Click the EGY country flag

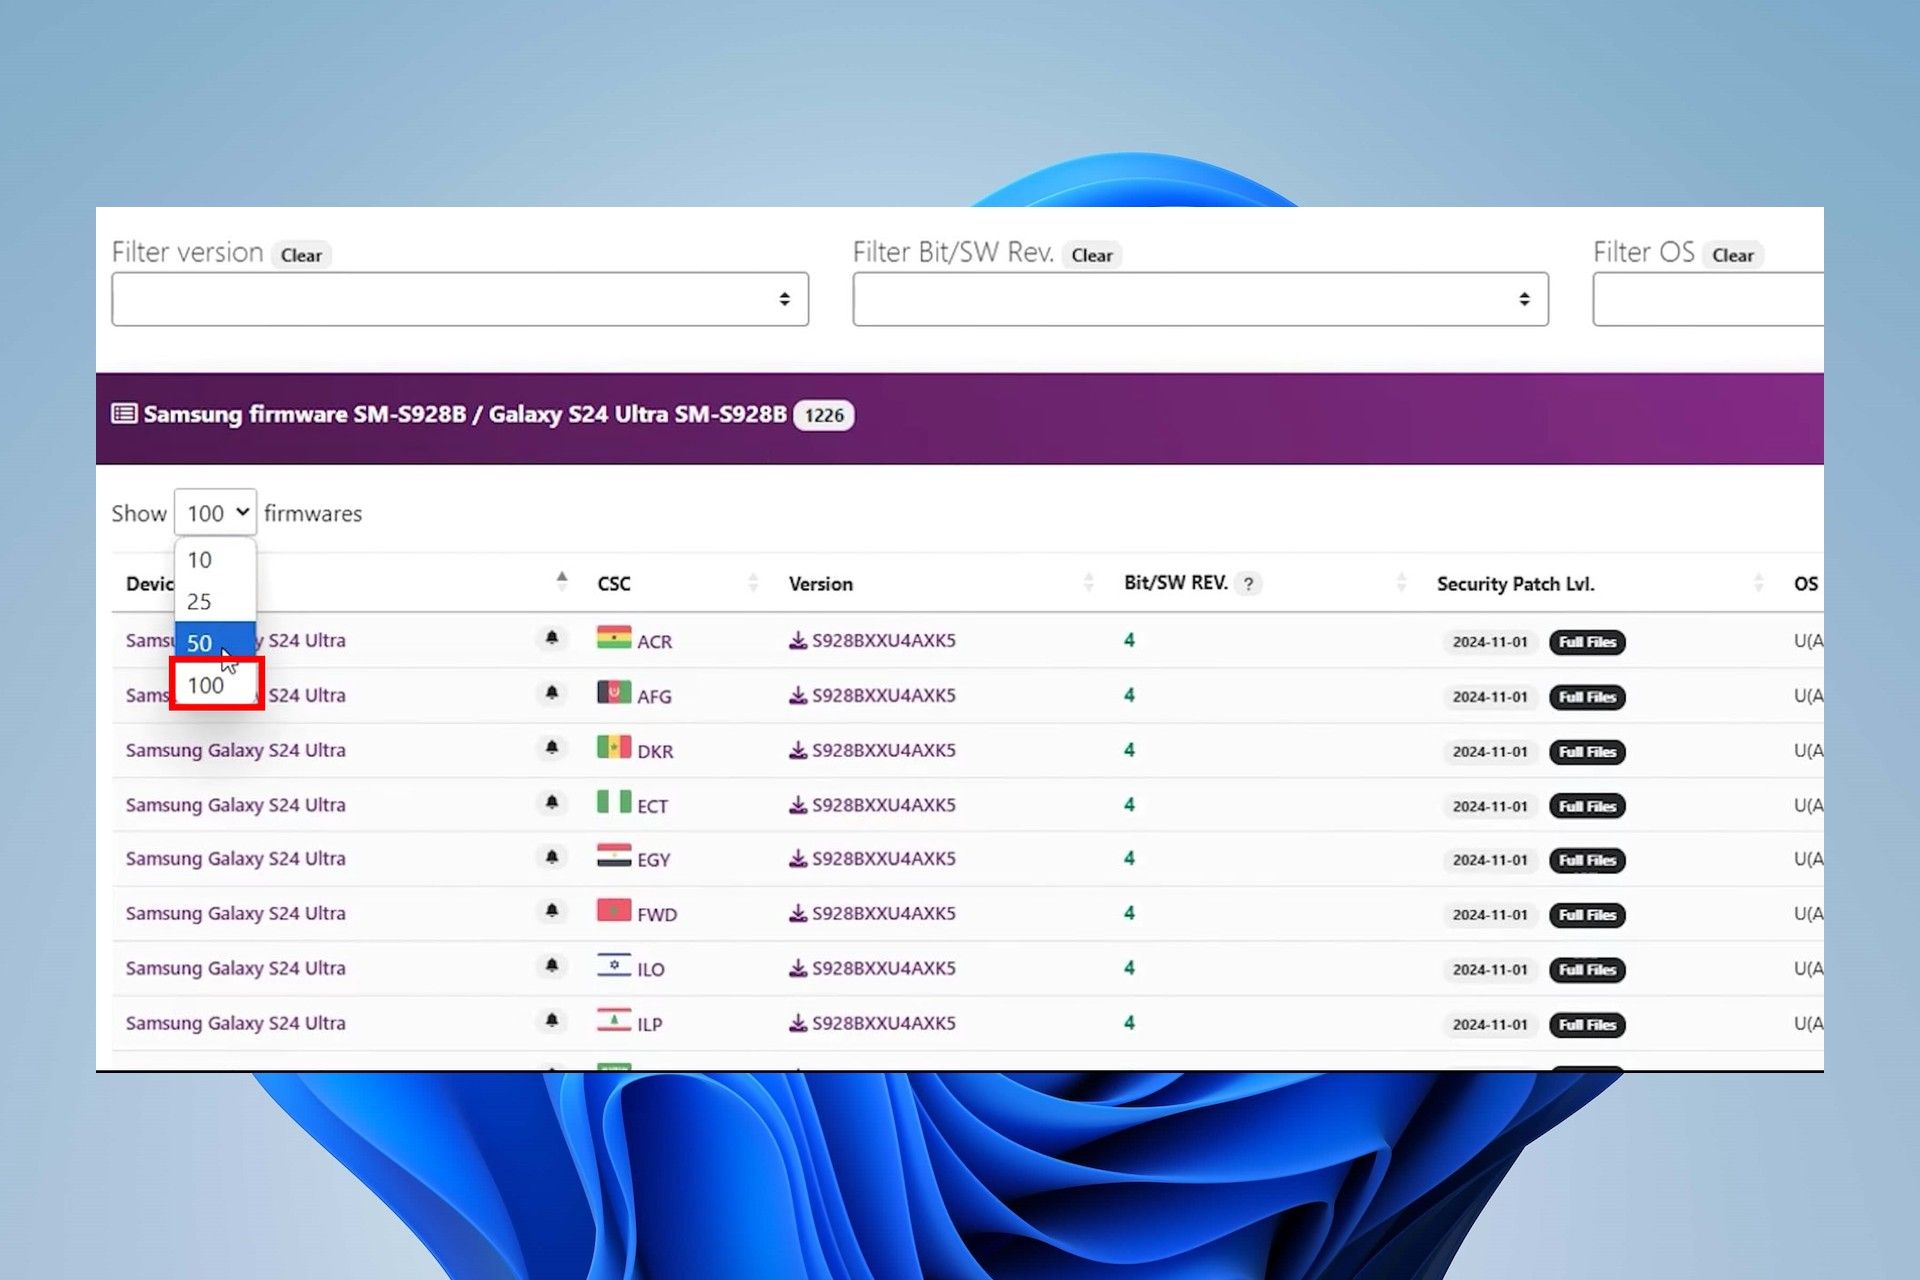[614, 856]
